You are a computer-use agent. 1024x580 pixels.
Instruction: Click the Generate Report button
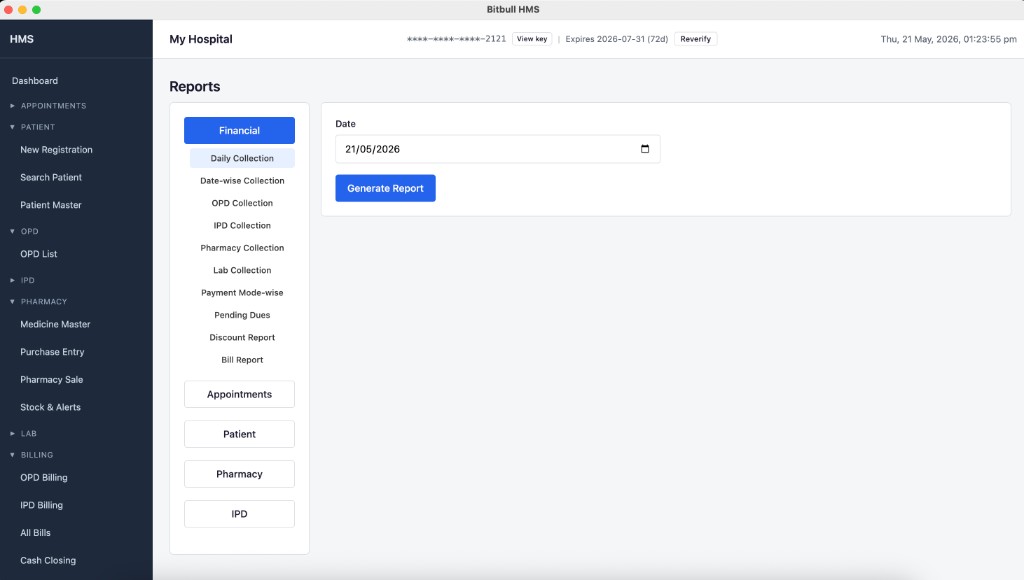pyautogui.click(x=385, y=188)
